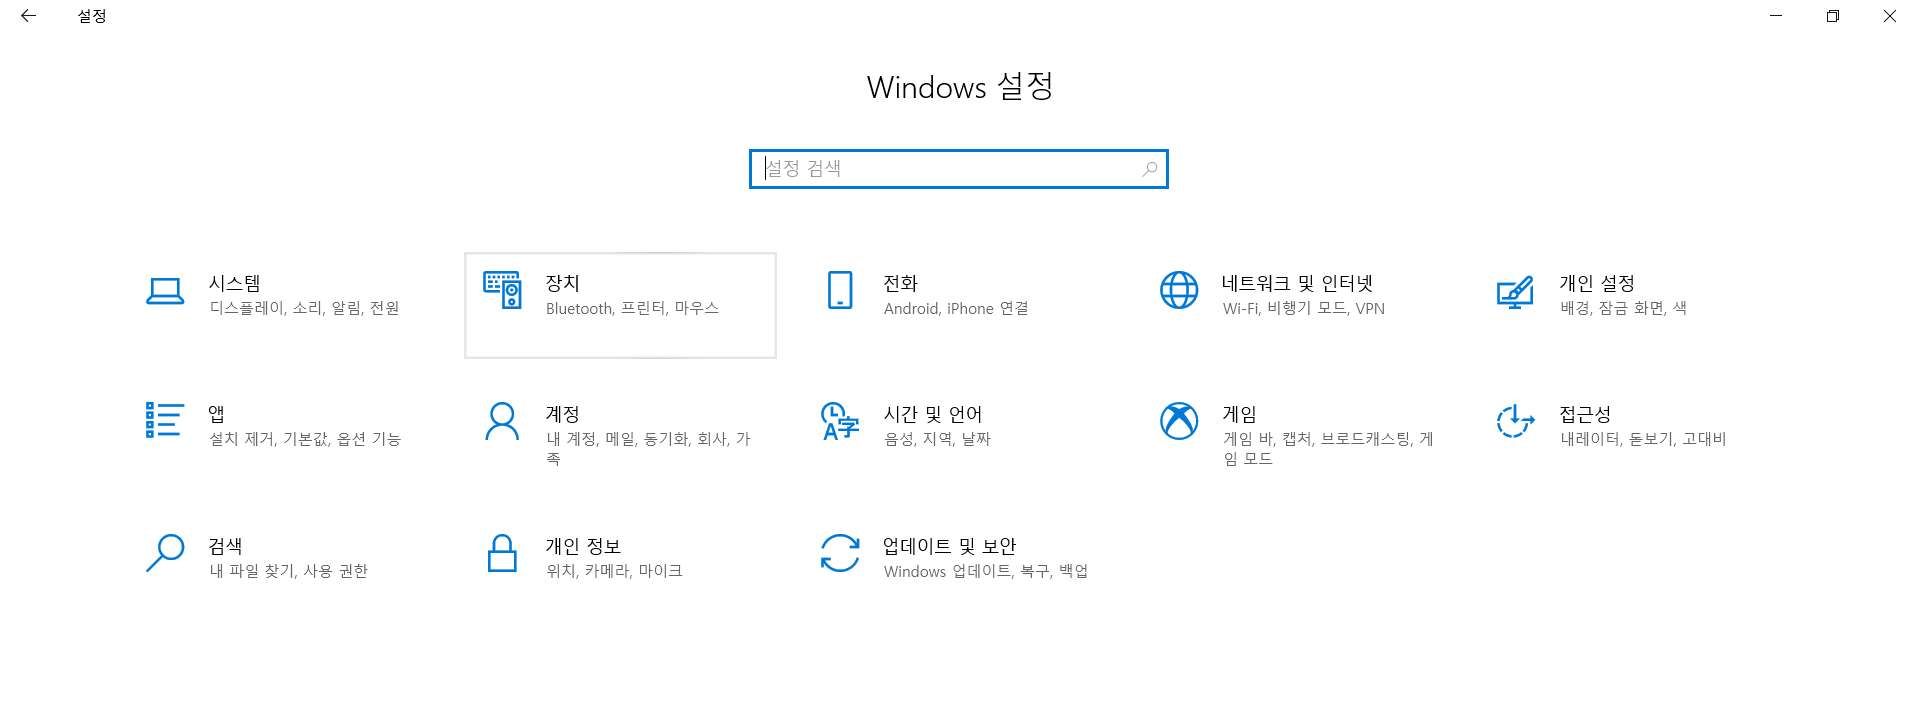
Task: Click 내 파일 찾기, 사용 권한 description
Action: pyautogui.click(x=288, y=571)
